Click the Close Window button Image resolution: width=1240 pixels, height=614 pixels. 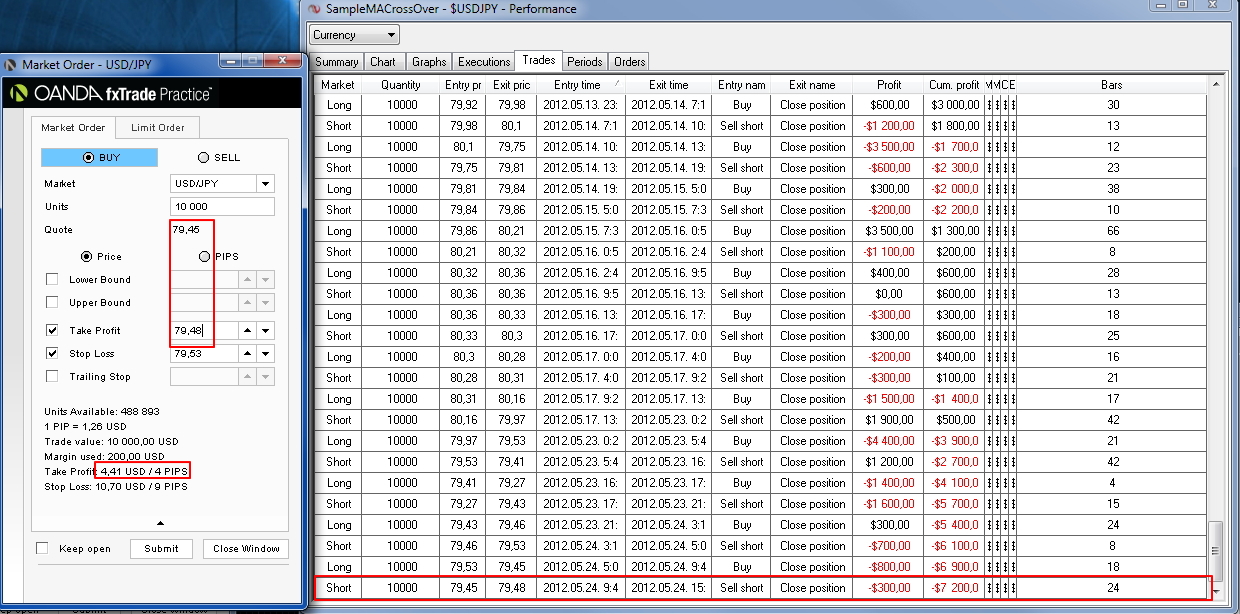click(x=246, y=548)
